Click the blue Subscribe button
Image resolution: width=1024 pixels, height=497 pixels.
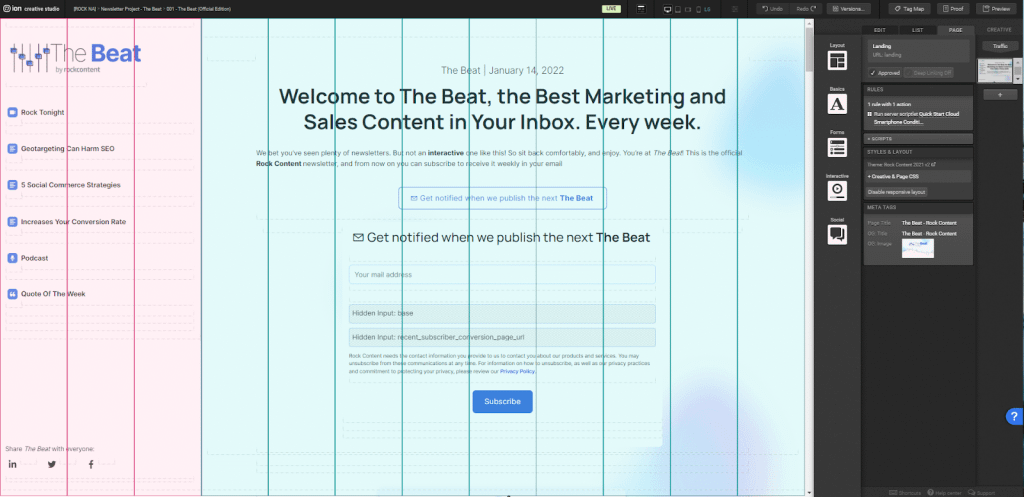tap(502, 401)
